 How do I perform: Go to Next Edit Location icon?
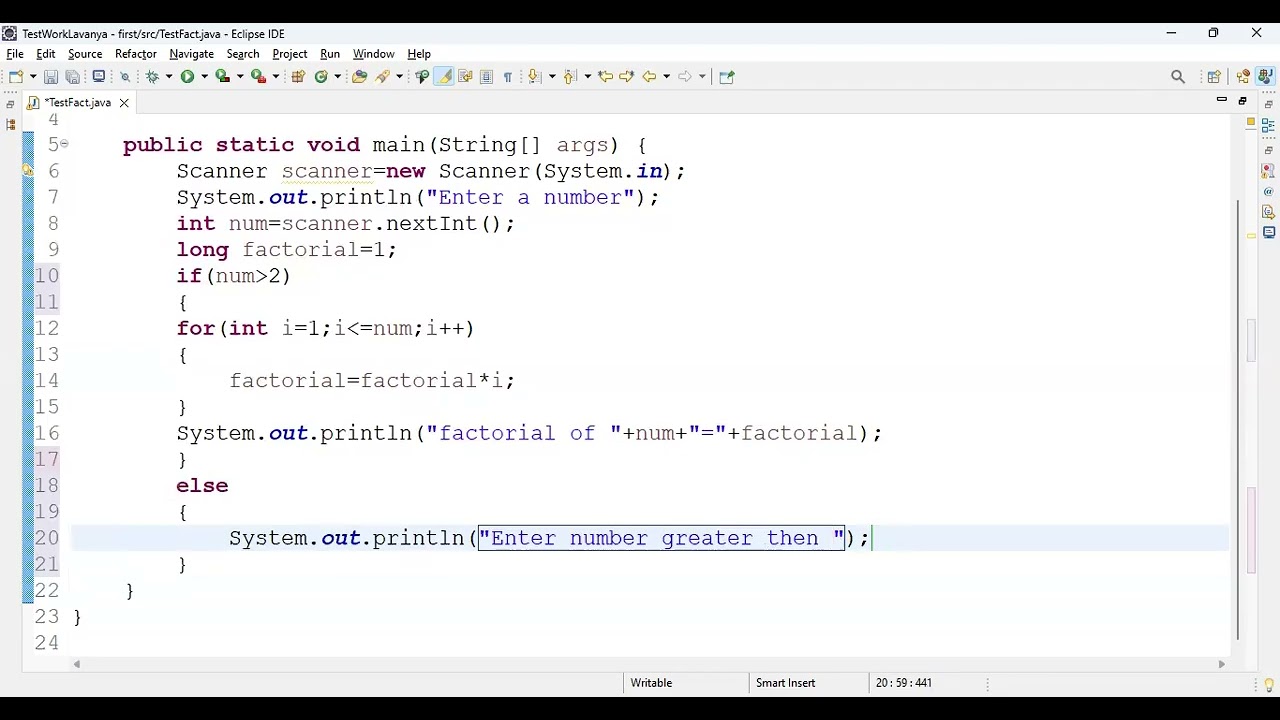[x=626, y=76]
